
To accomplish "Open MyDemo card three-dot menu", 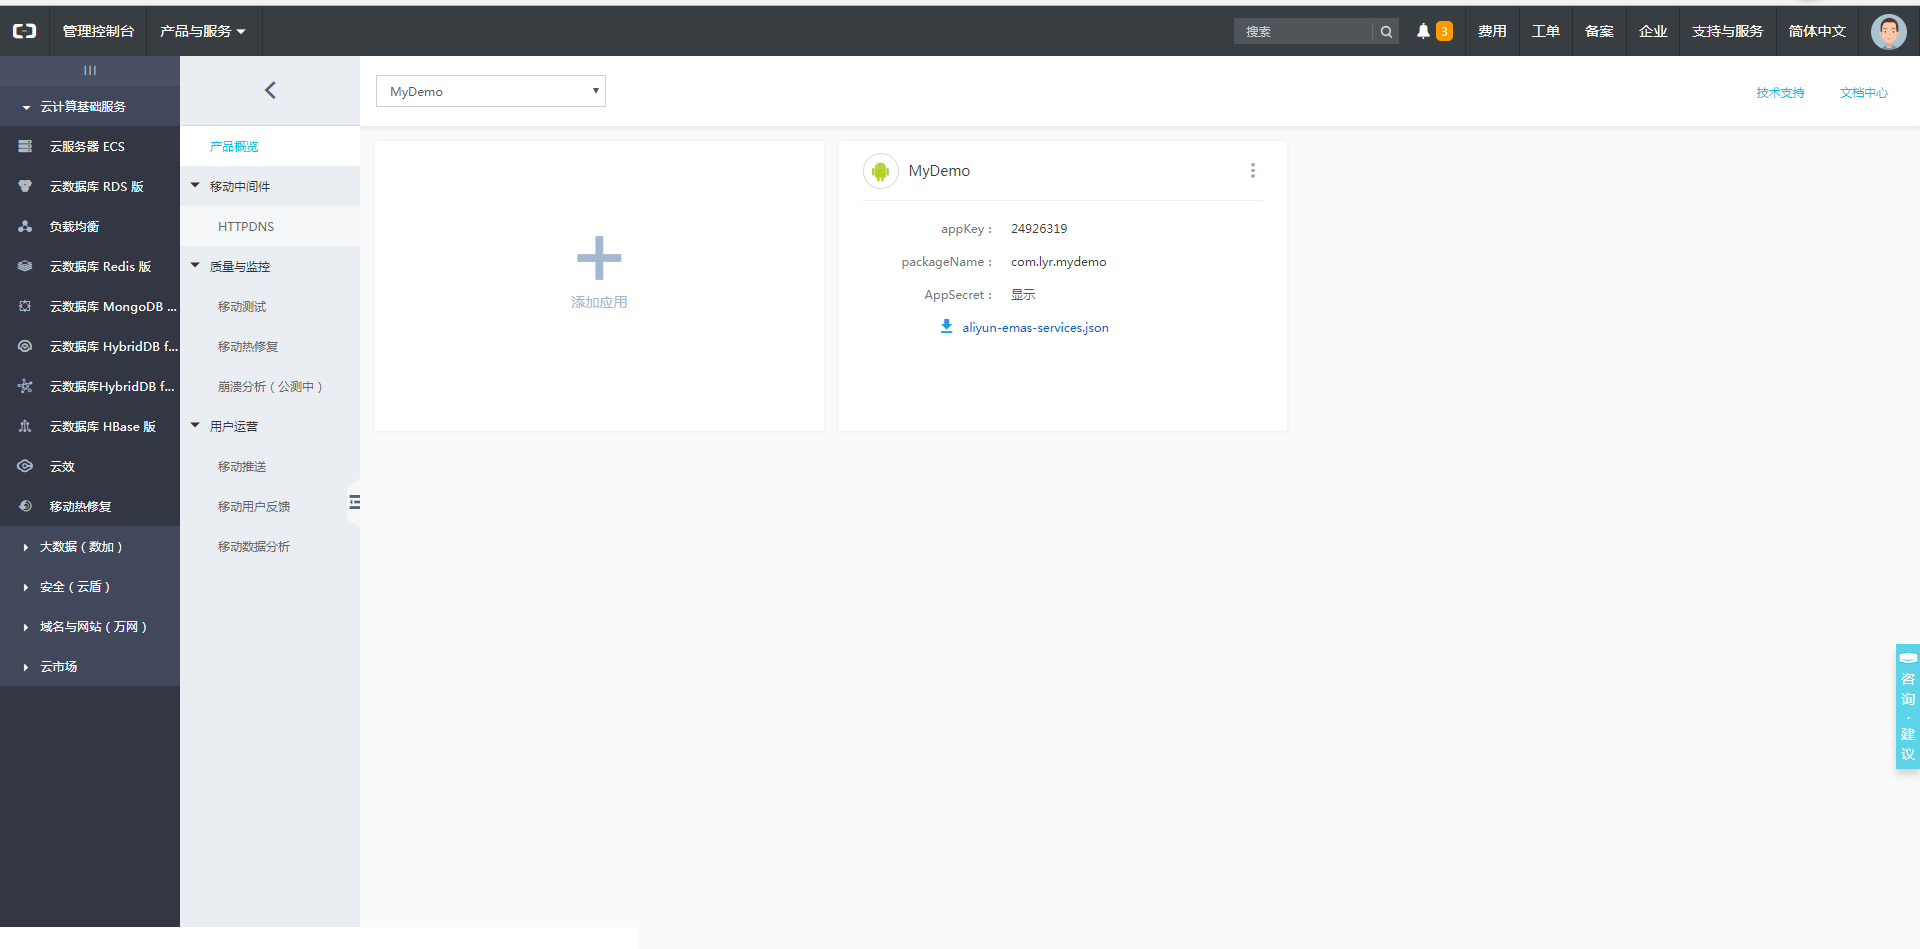I will coord(1252,171).
